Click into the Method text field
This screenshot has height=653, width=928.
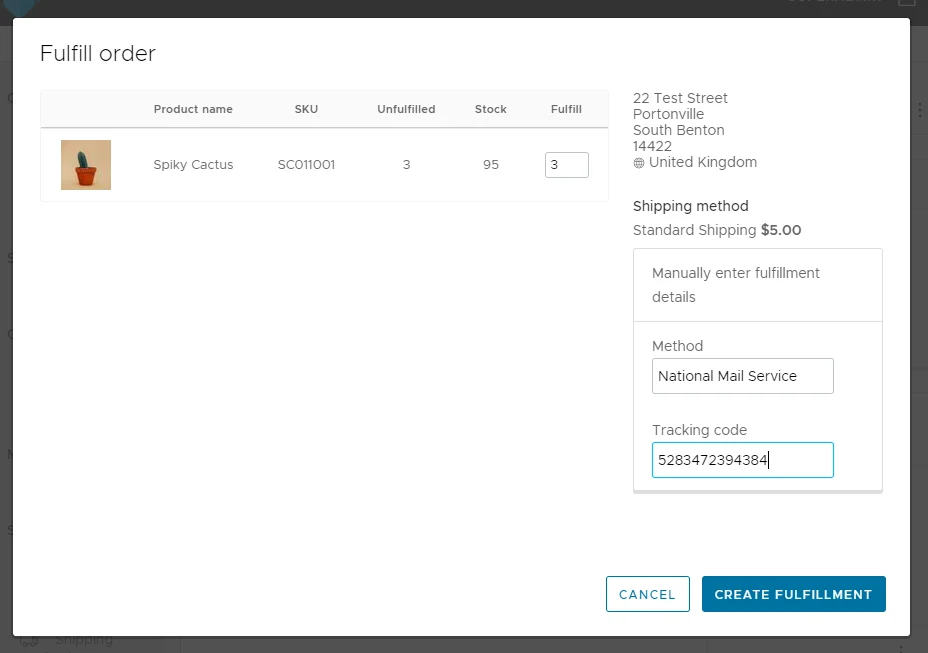coord(742,376)
